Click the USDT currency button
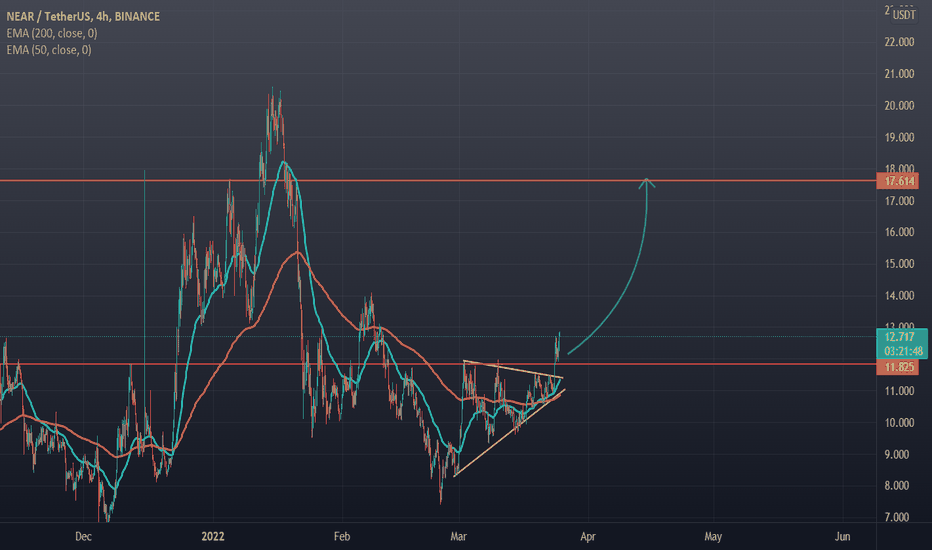This screenshot has width=932, height=550. pyautogui.click(x=904, y=15)
